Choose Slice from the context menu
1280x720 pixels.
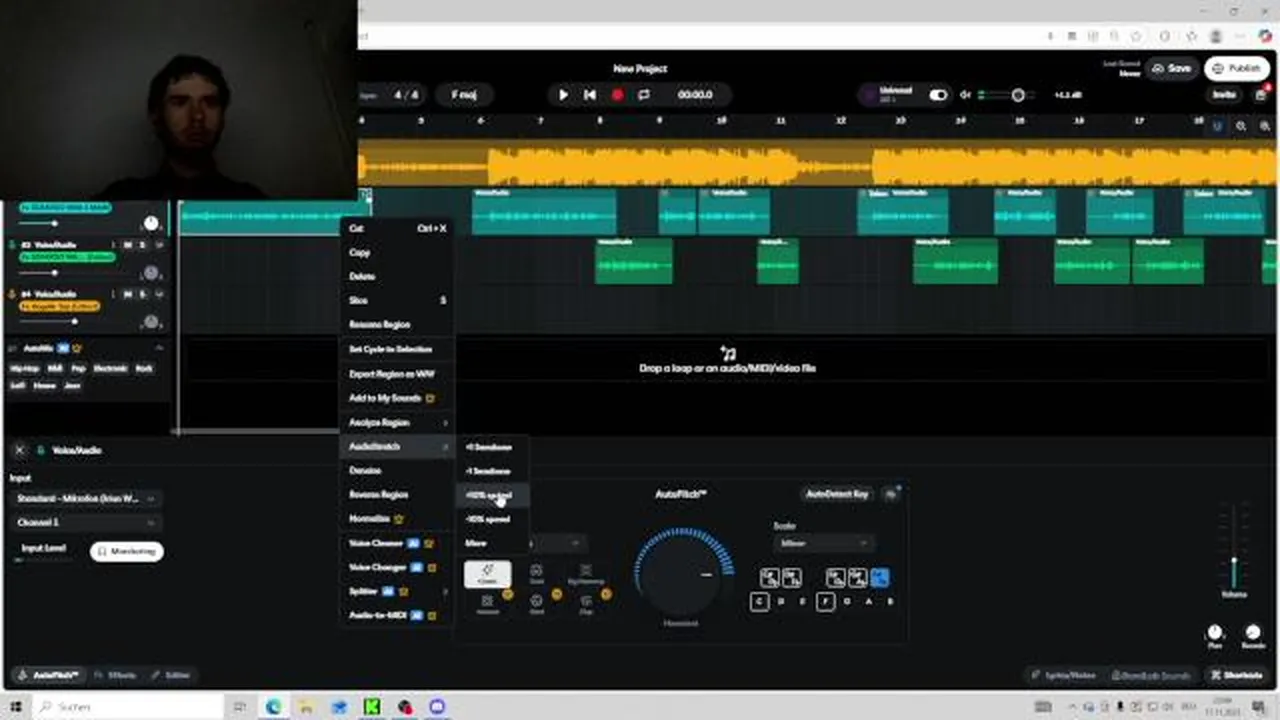click(x=396, y=300)
